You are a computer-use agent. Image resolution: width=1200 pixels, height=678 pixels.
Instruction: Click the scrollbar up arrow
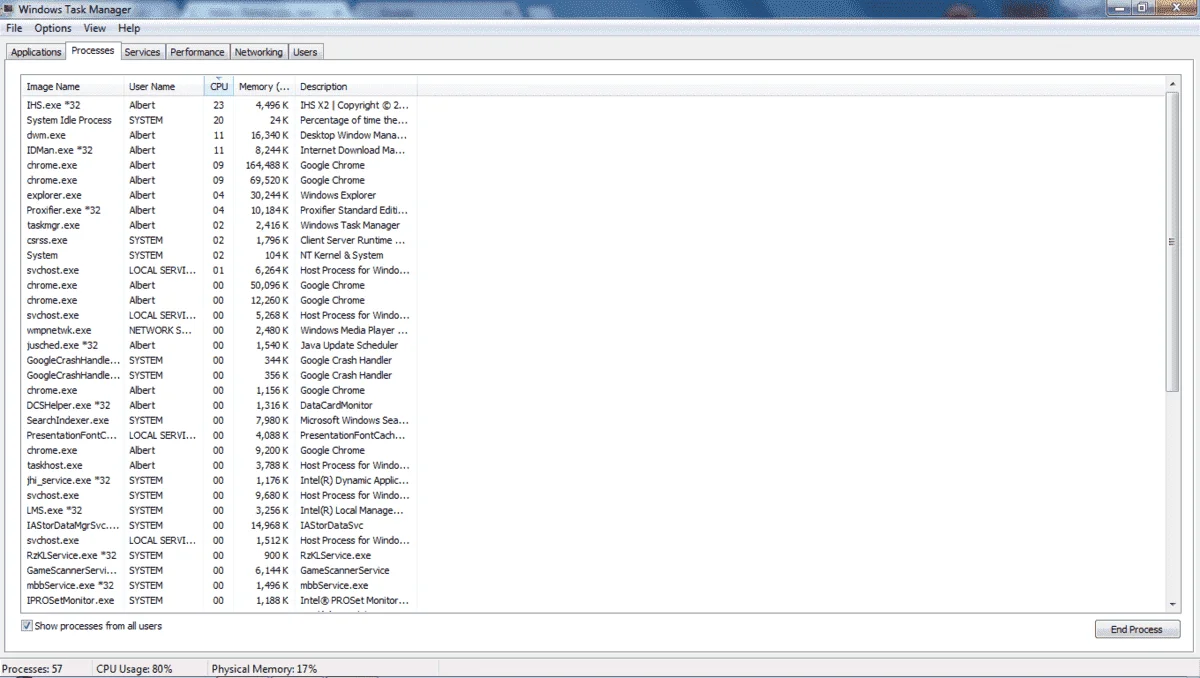click(1173, 85)
